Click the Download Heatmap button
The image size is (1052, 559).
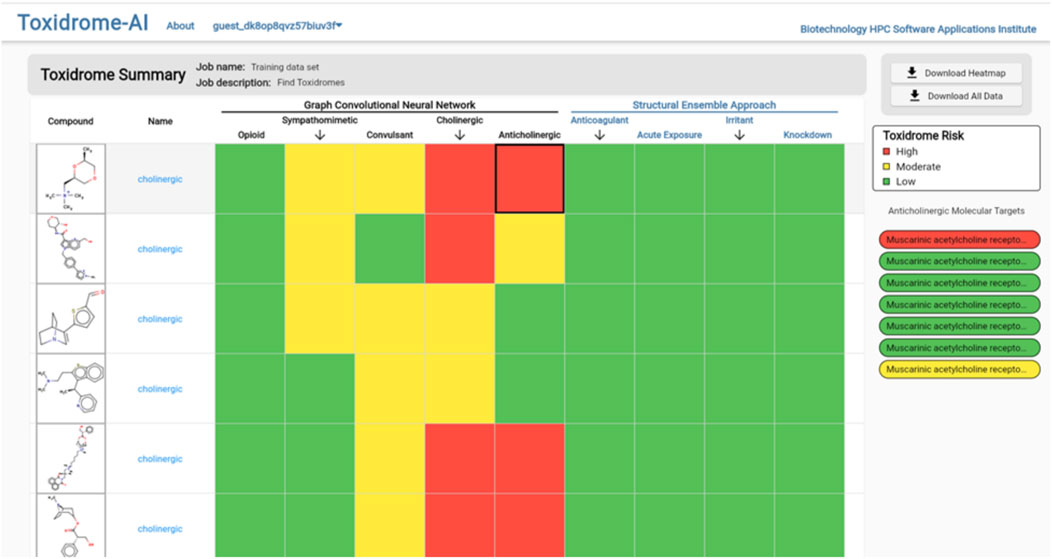957,72
